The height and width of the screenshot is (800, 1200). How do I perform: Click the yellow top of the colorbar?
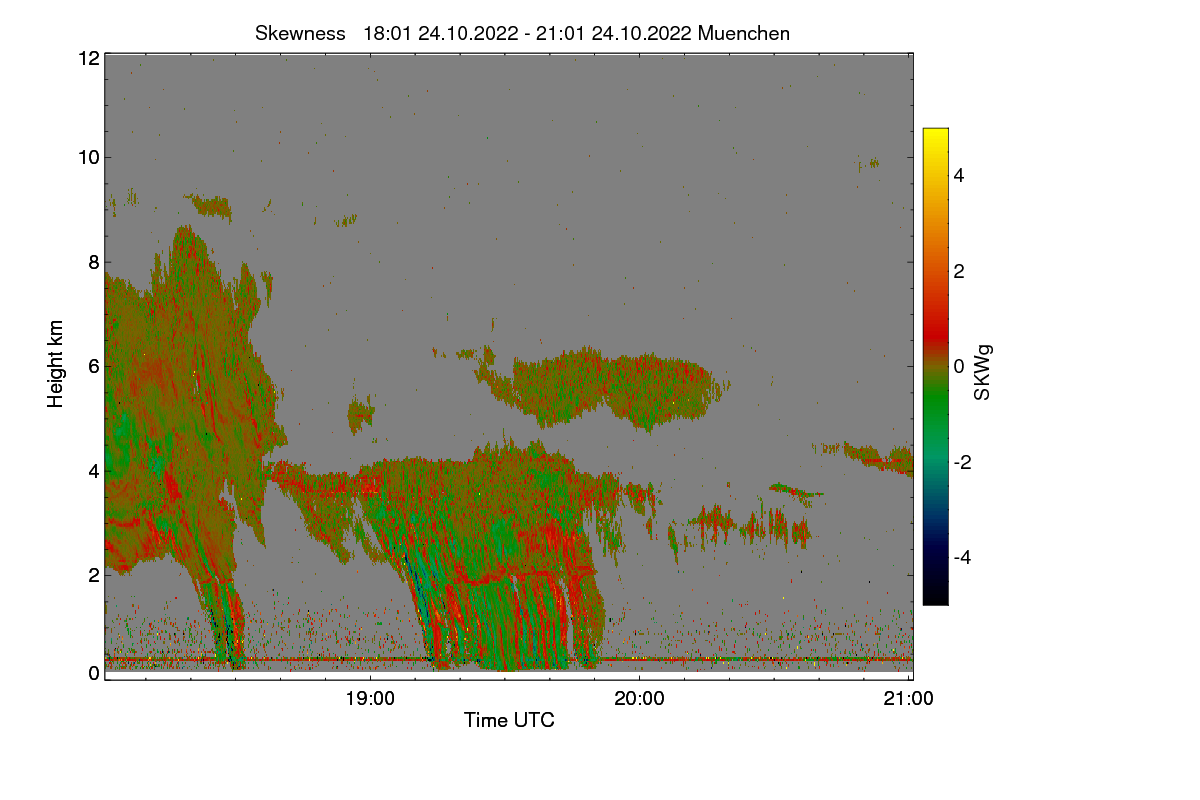pyautogui.click(x=935, y=136)
